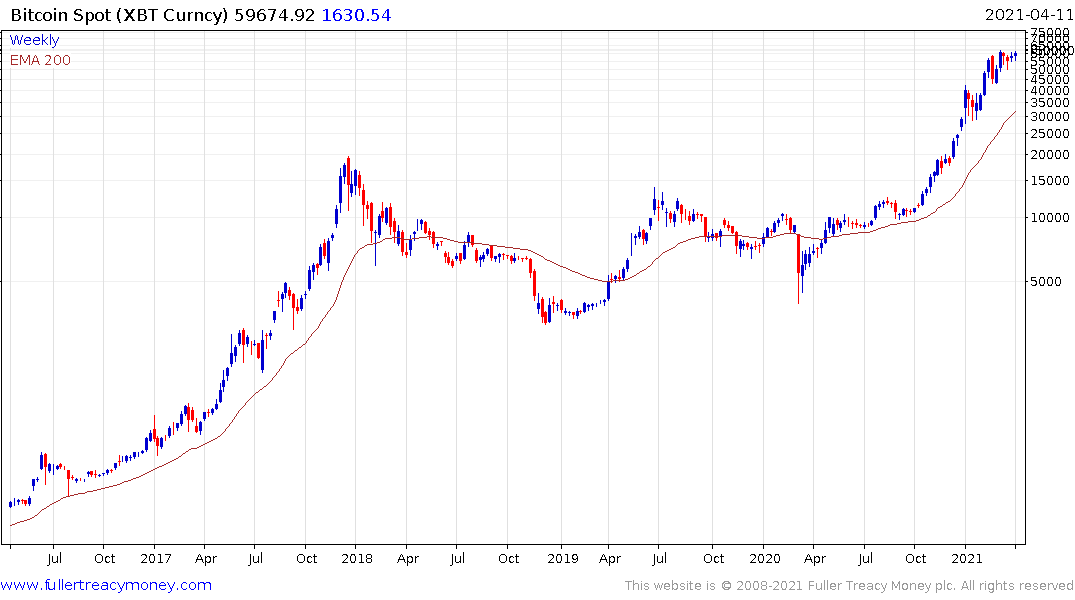Click the 2017 label on the time axis
1075x600 pixels.
(156, 558)
